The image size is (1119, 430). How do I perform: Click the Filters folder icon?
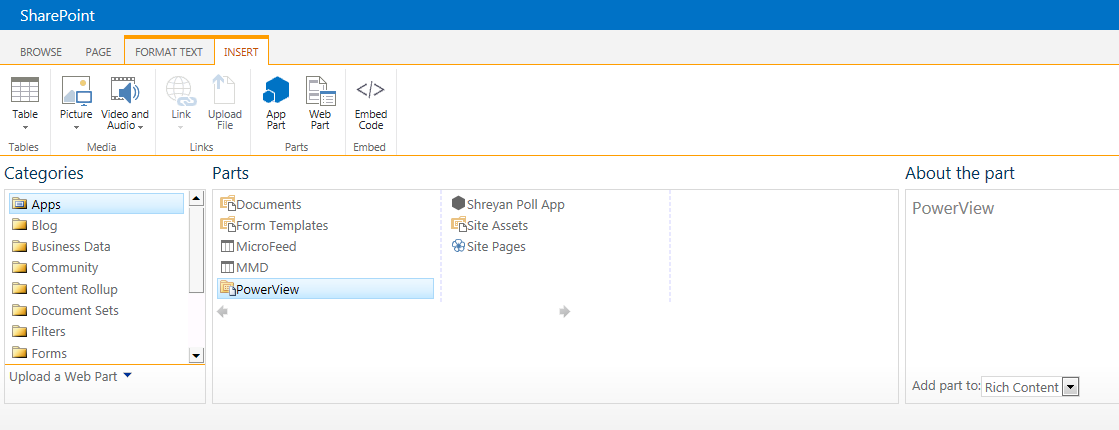(x=19, y=332)
